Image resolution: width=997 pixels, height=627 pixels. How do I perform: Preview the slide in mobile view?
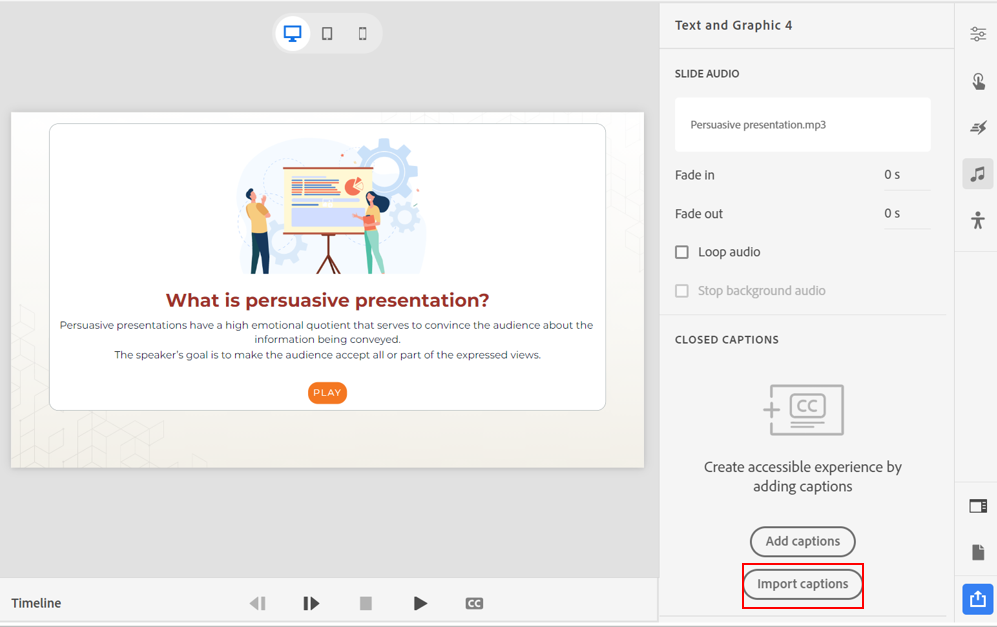[x=362, y=32]
